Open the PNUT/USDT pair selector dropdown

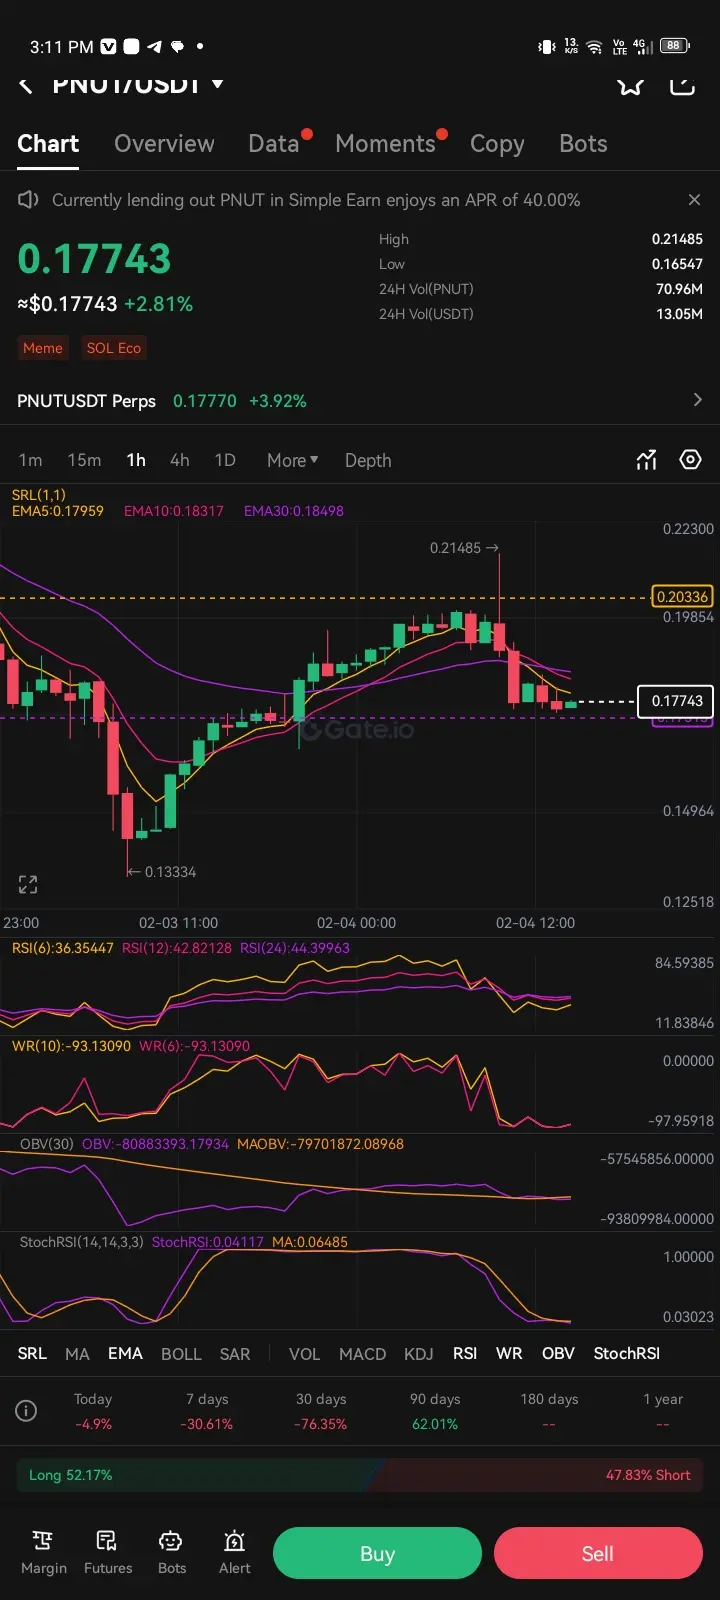tap(137, 84)
